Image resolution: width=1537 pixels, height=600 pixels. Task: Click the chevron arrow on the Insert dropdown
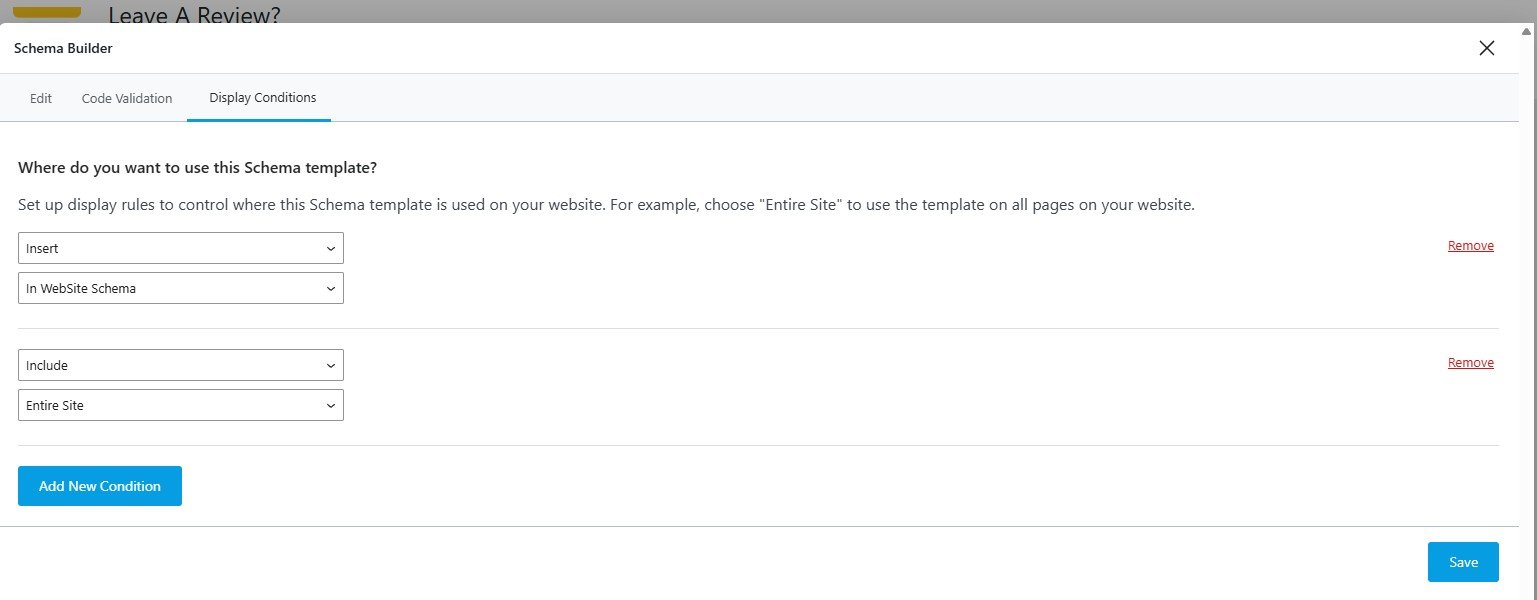tap(331, 249)
